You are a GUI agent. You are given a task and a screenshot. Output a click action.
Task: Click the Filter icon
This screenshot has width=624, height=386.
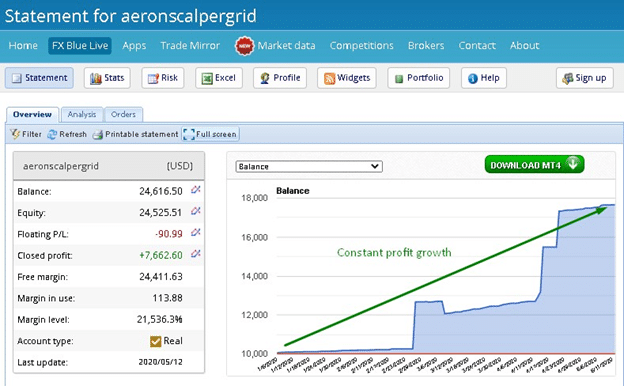[15, 134]
